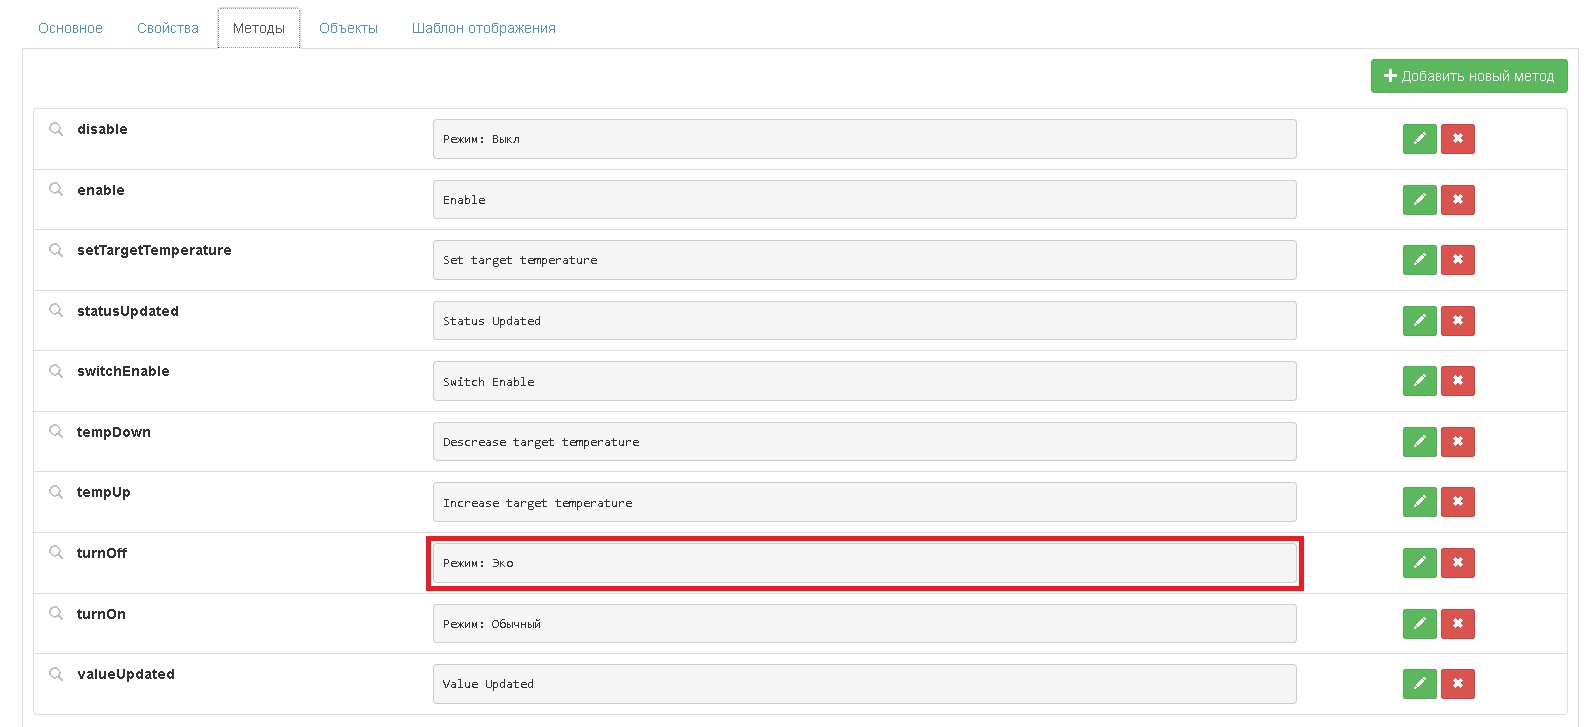Viewport: 1584px width, 727px height.
Task: Open Шаблон отображения tab
Action: click(483, 28)
